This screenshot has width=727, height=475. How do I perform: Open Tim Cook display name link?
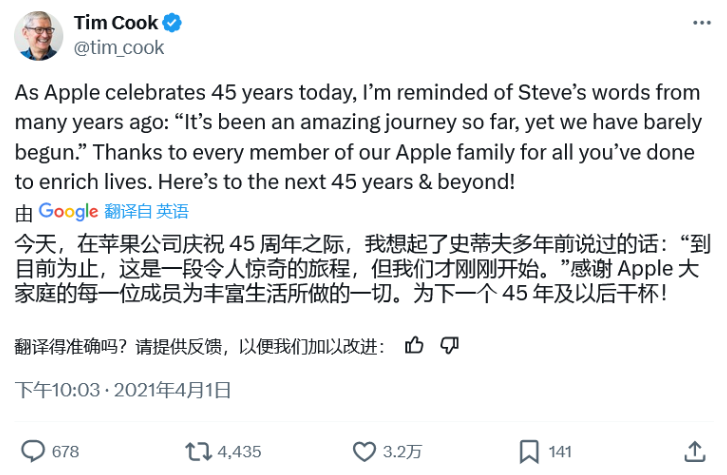pyautogui.click(x=113, y=22)
